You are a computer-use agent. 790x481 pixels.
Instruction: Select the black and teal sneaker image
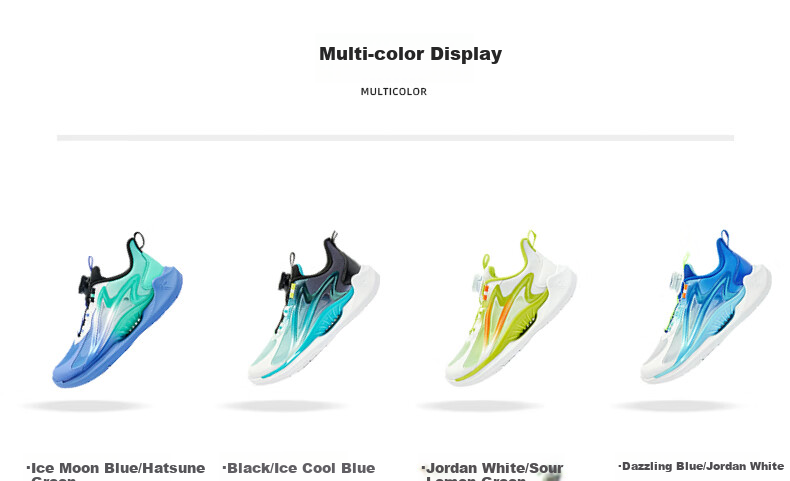click(314, 308)
